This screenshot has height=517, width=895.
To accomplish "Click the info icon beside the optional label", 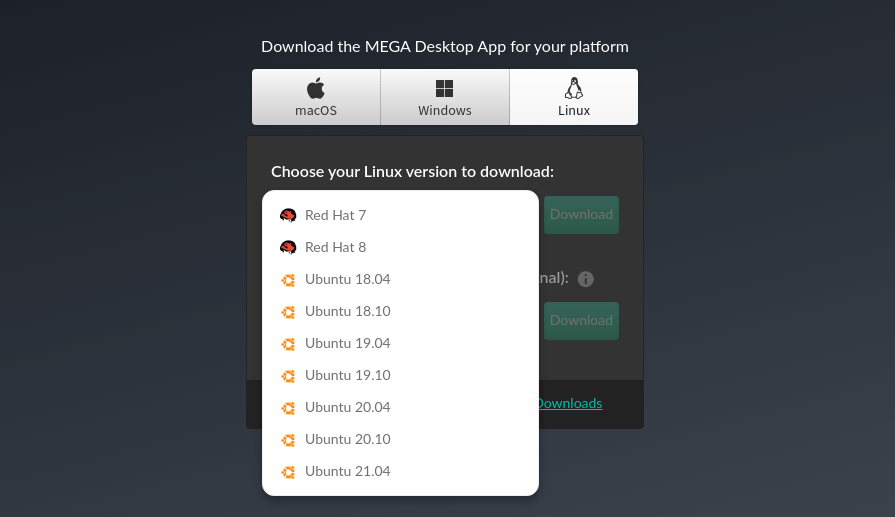I will (586, 279).
